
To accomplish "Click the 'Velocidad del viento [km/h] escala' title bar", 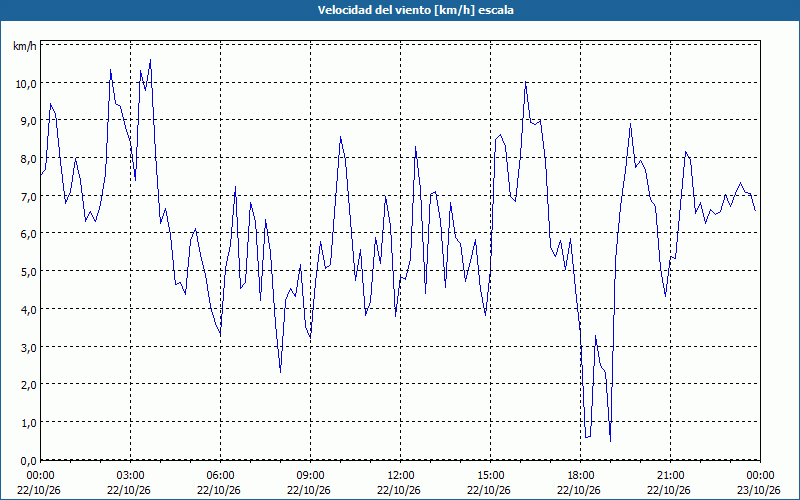I will (400, 10).
